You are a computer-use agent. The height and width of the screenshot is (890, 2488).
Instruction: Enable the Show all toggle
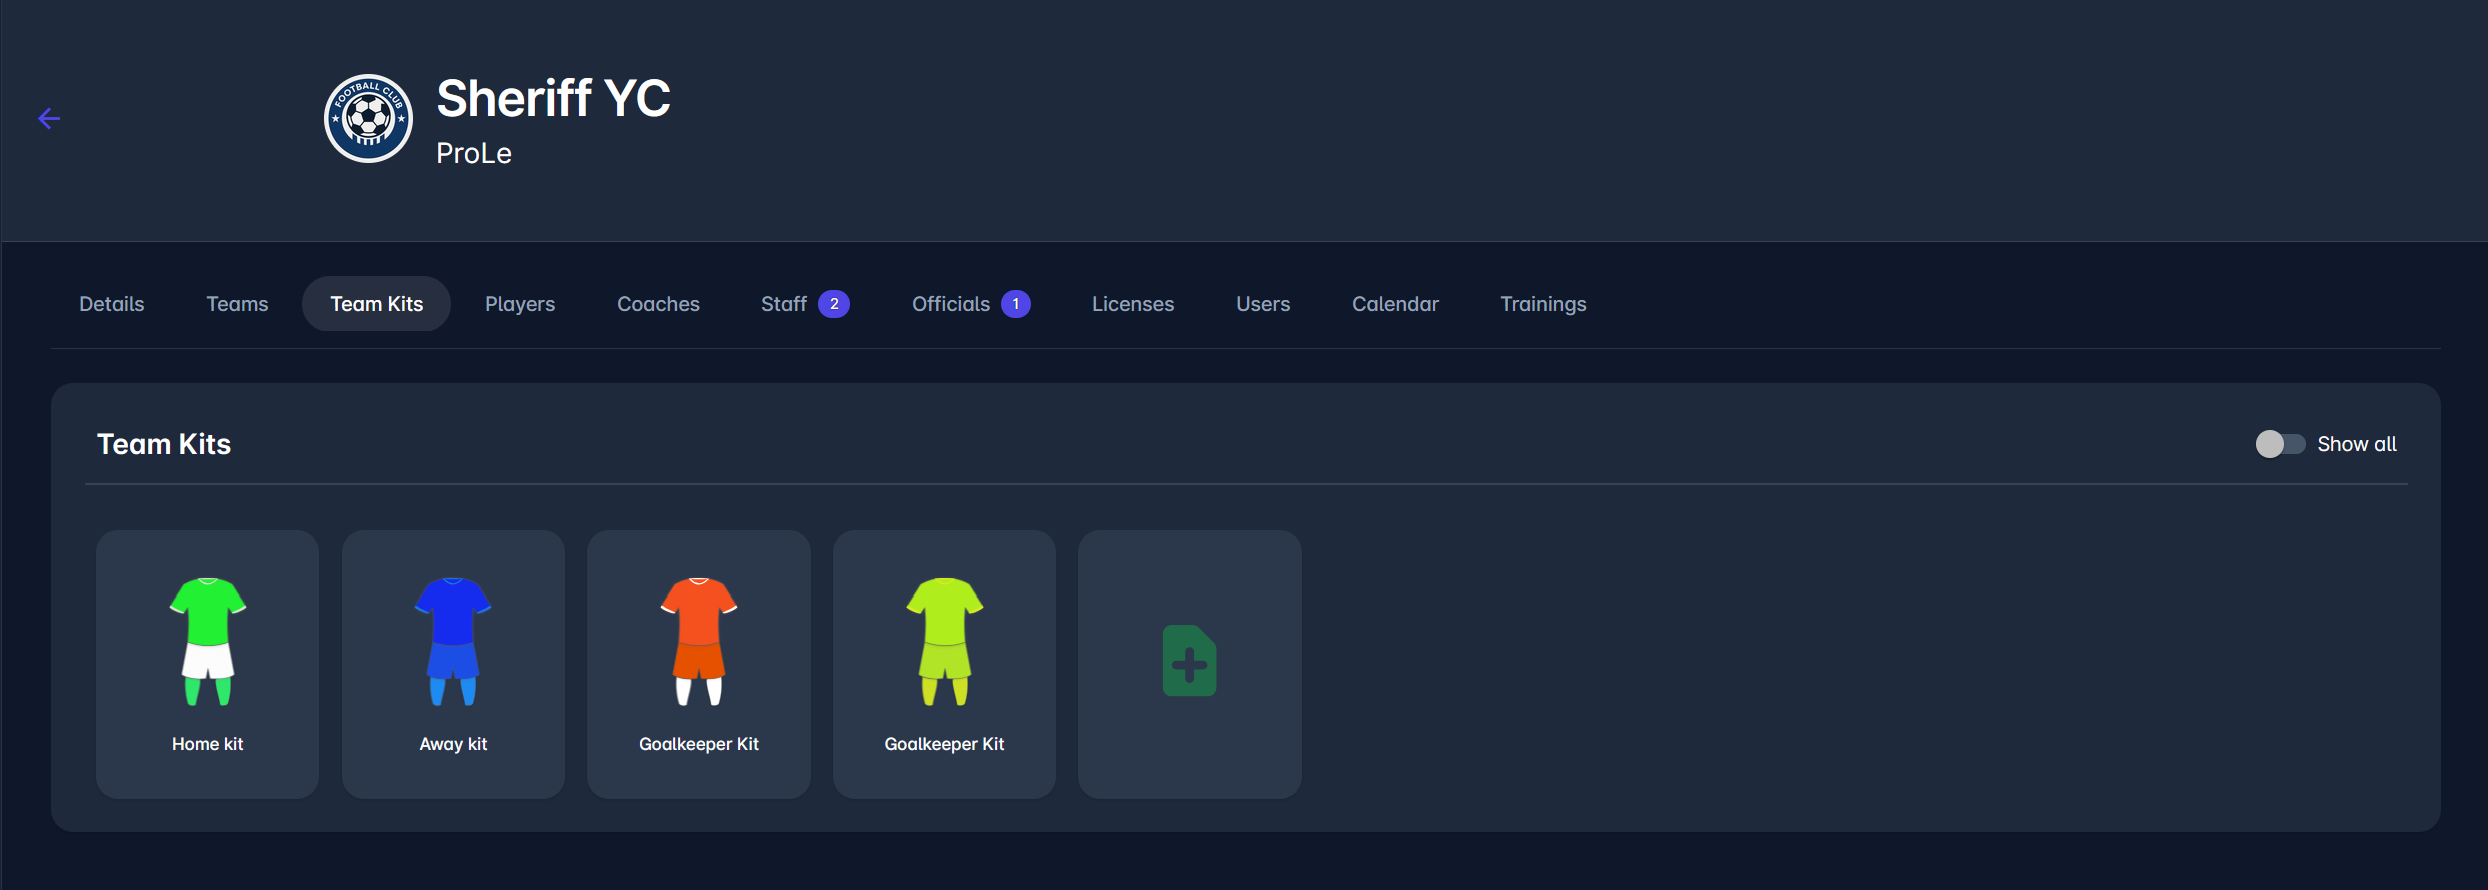coord(2280,444)
